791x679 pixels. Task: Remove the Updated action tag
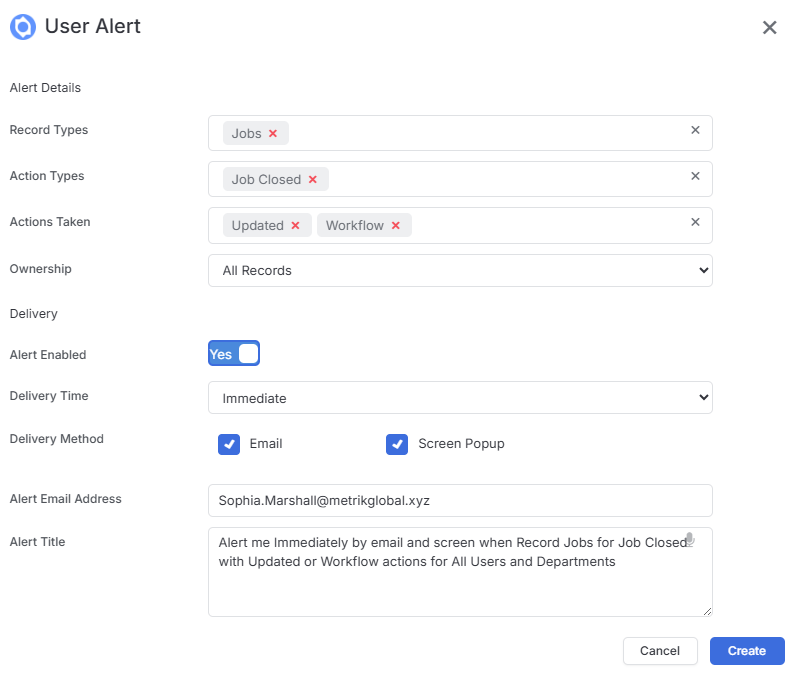(296, 225)
